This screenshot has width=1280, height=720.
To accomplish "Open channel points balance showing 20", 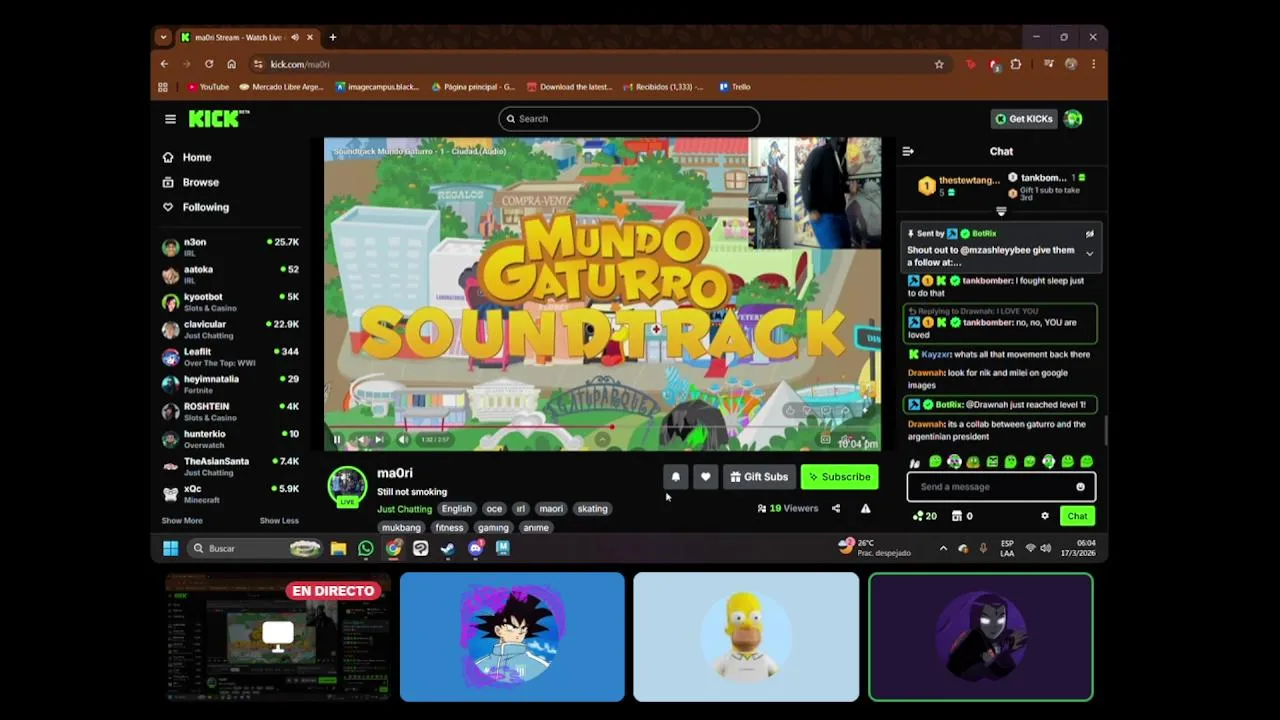I will 925,516.
